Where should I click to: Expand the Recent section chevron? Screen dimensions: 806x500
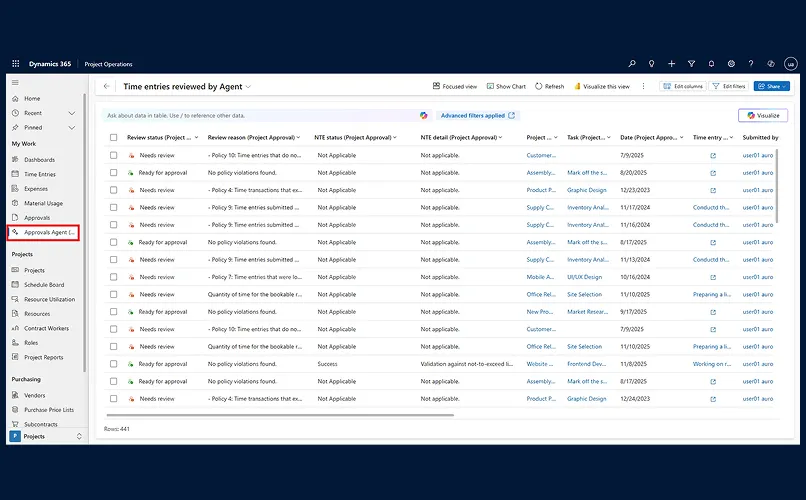tap(71, 113)
